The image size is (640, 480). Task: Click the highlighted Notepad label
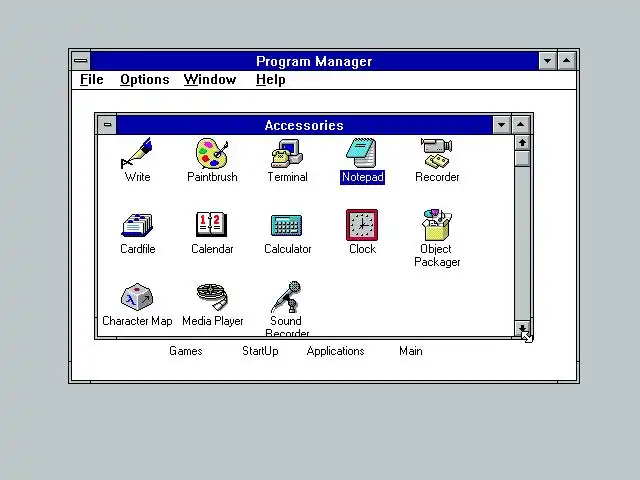(x=362, y=177)
